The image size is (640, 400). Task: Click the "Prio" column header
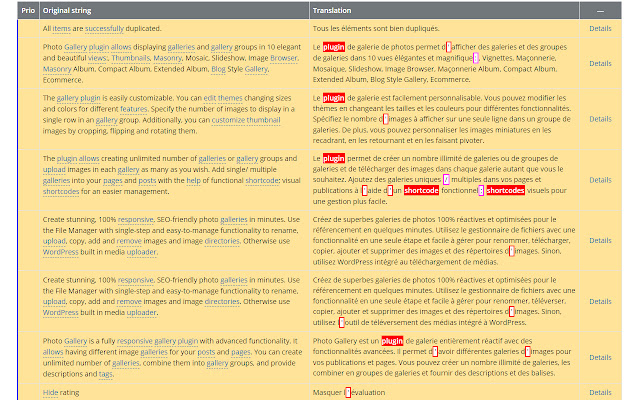tap(28, 11)
